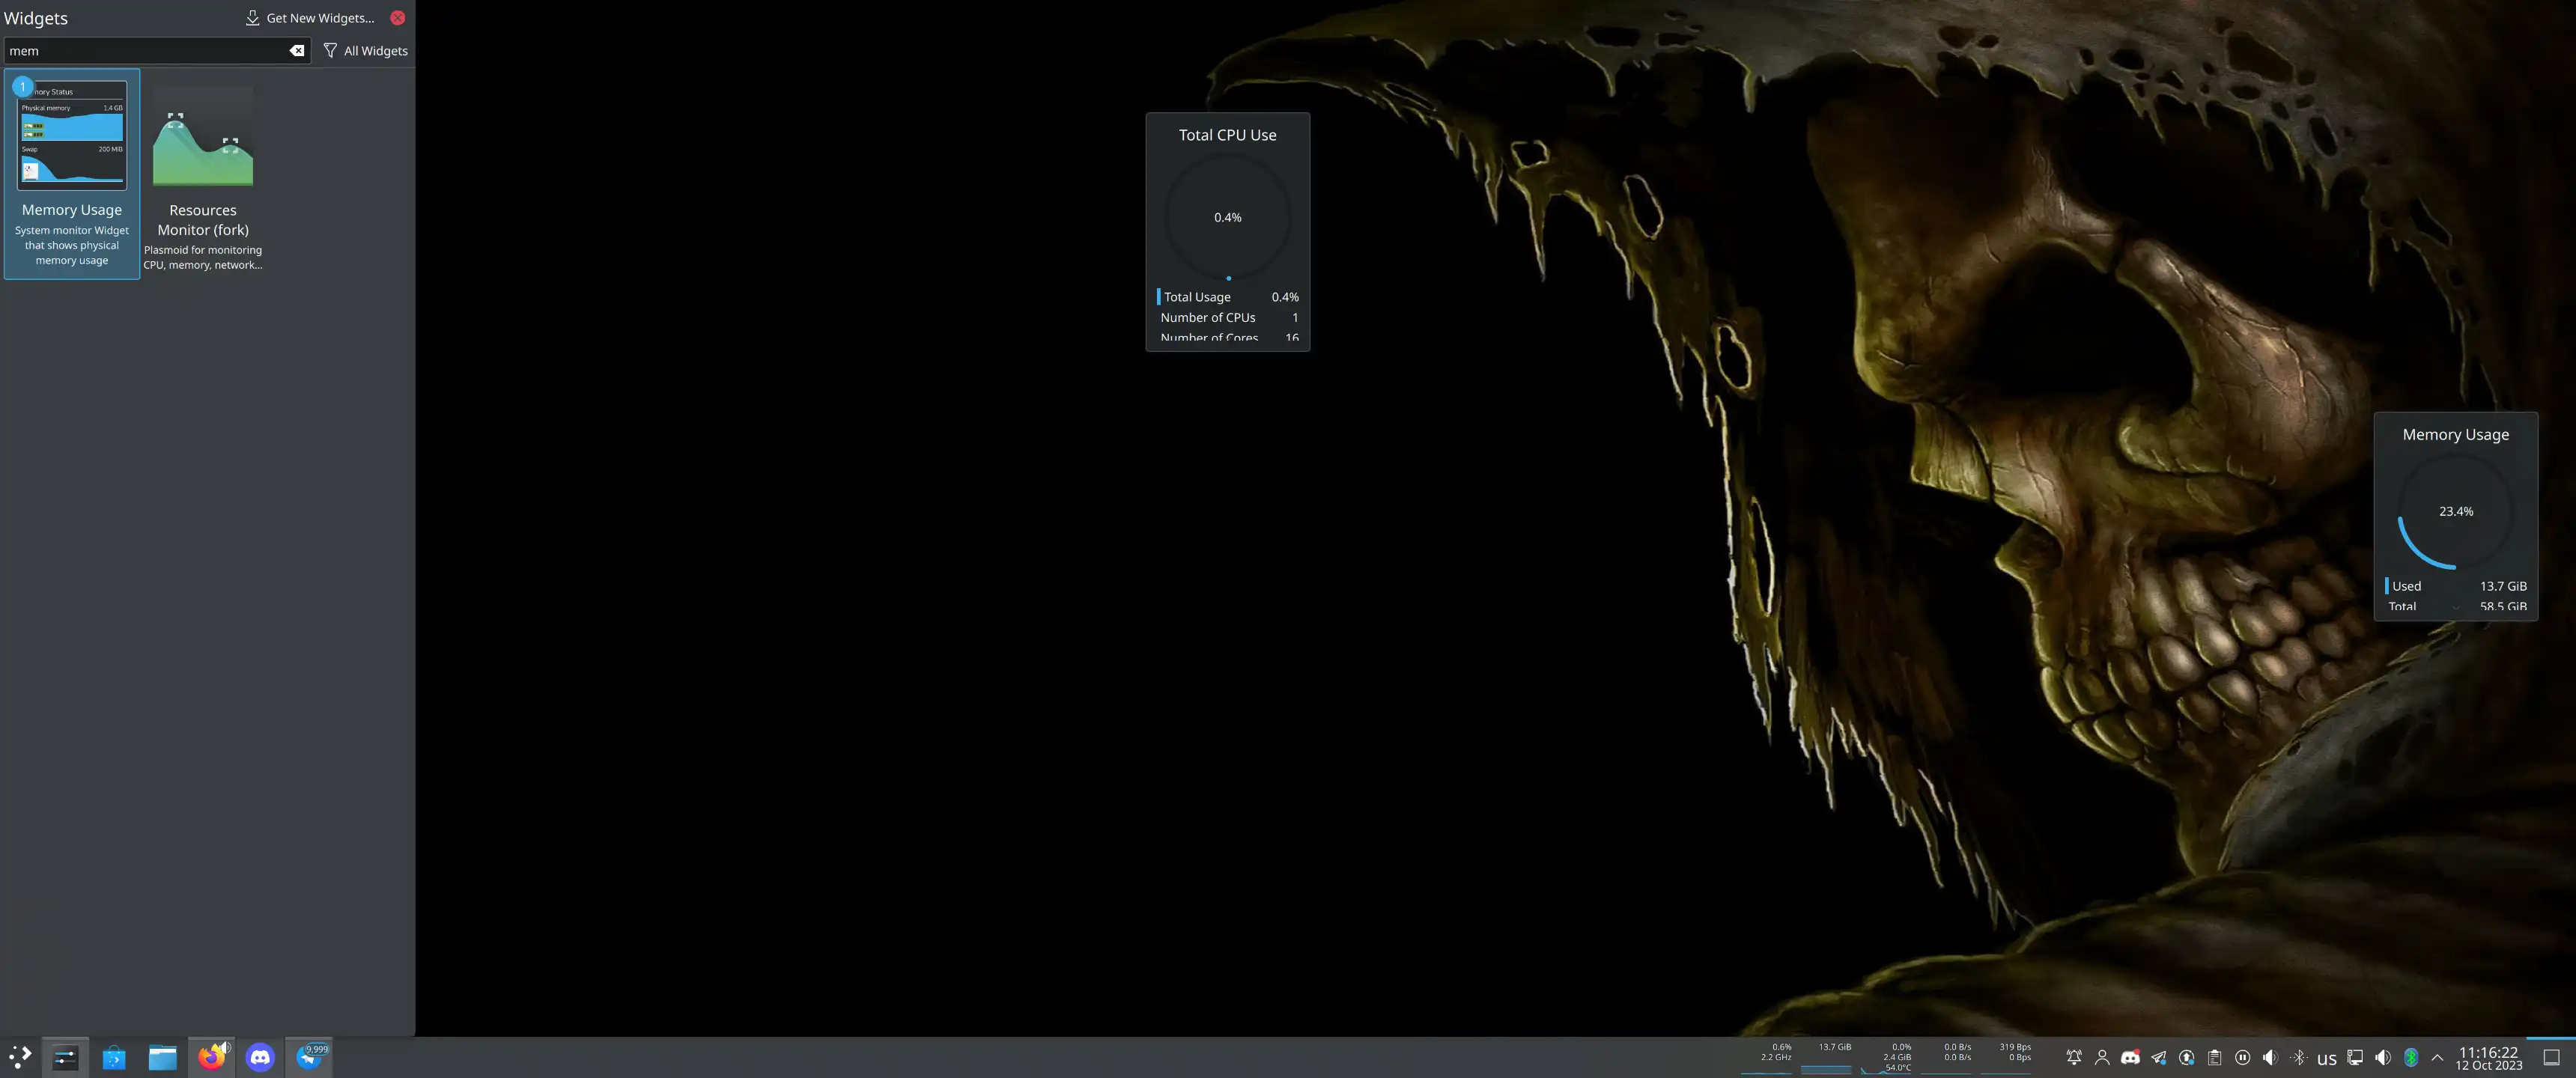The height and width of the screenshot is (1078, 2576).
Task: Click the Memory Usage desktop widget title
Action: click(x=2455, y=434)
